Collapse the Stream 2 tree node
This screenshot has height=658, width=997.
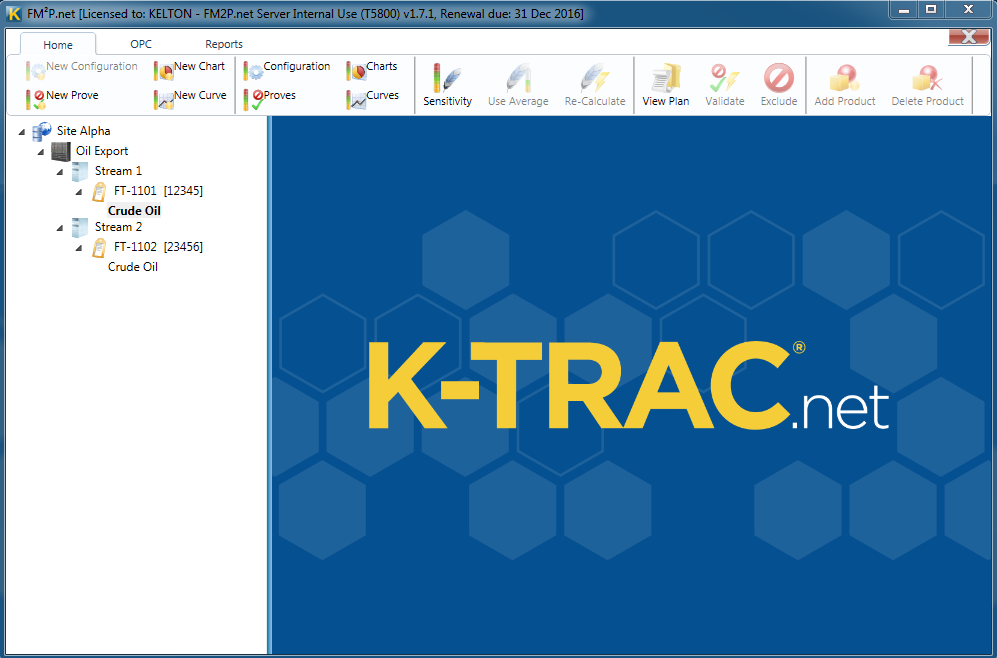tap(60, 228)
